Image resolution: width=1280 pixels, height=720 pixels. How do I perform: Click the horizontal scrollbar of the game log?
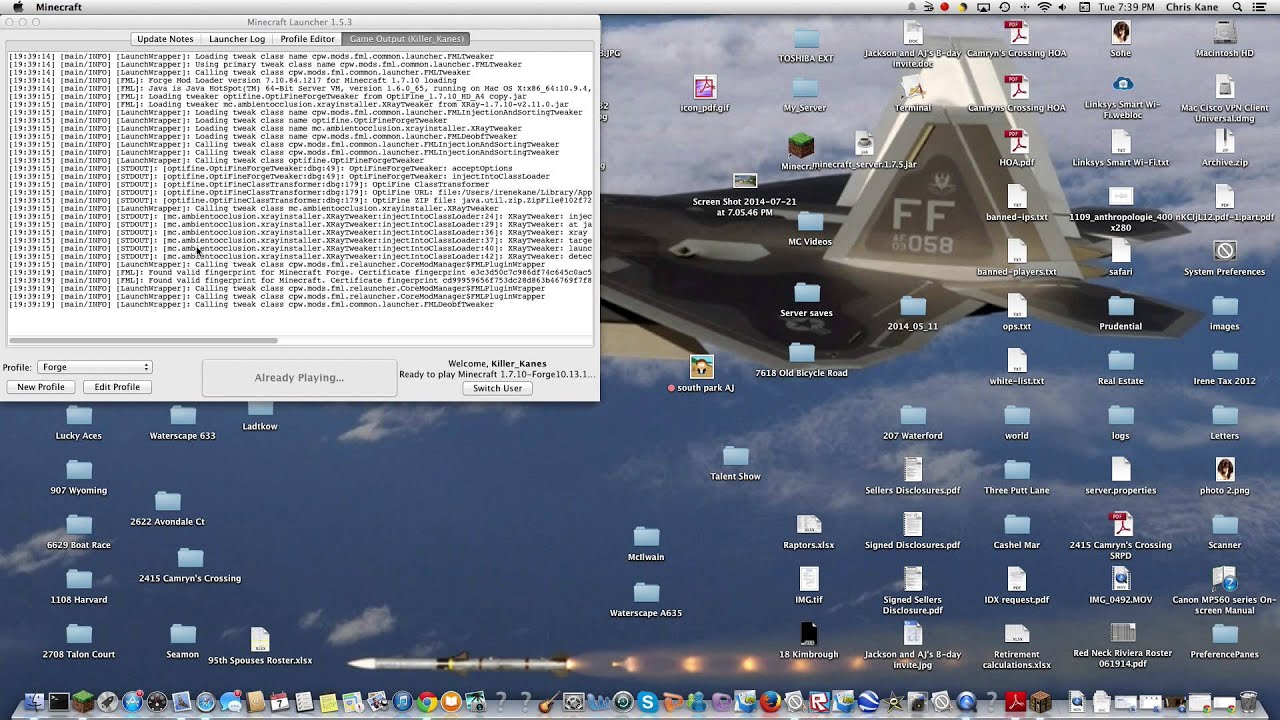(143, 341)
